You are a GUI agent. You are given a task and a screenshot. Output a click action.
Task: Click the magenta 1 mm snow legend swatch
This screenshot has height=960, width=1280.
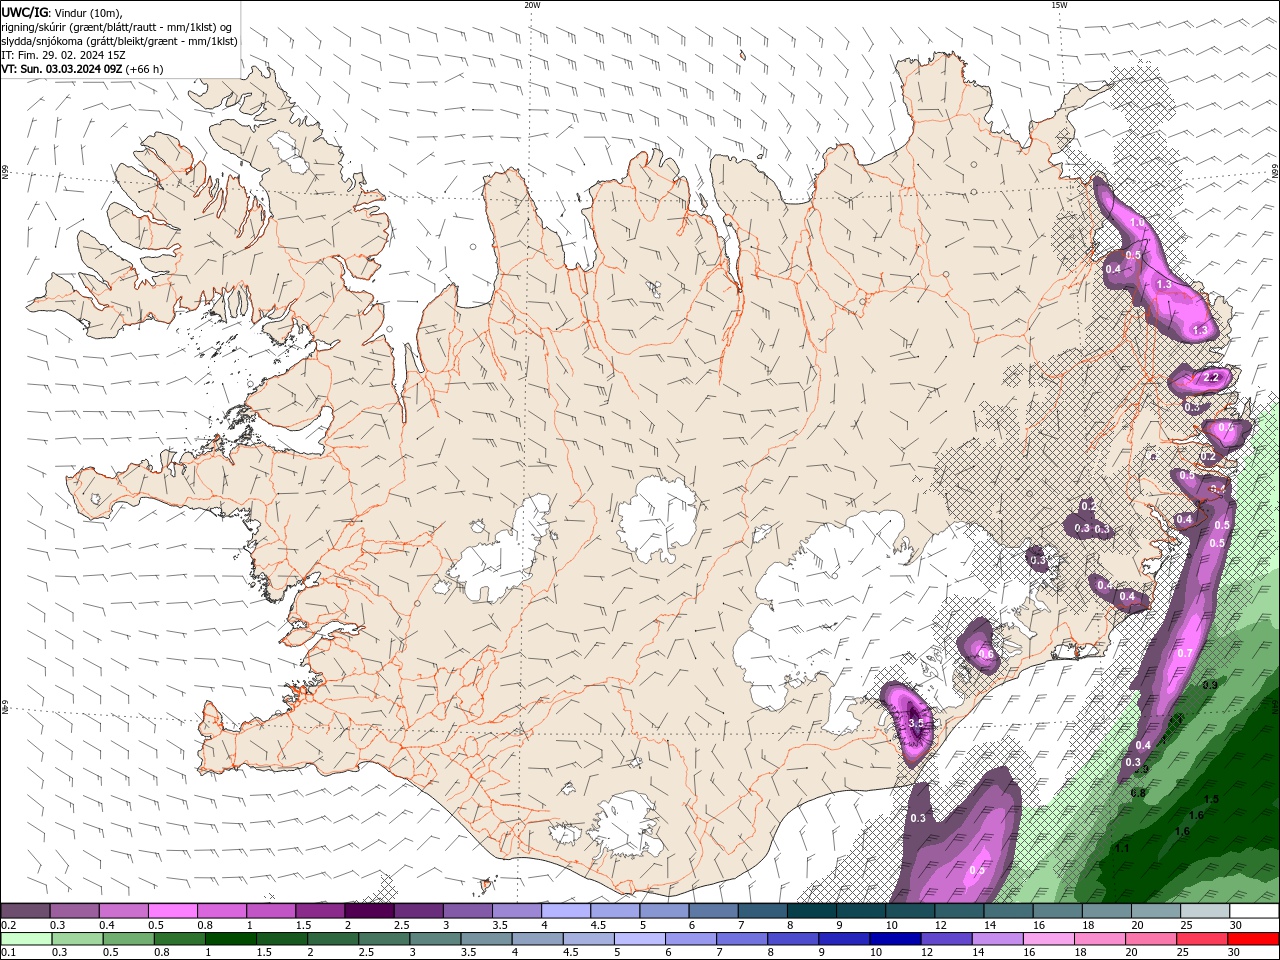point(271,911)
